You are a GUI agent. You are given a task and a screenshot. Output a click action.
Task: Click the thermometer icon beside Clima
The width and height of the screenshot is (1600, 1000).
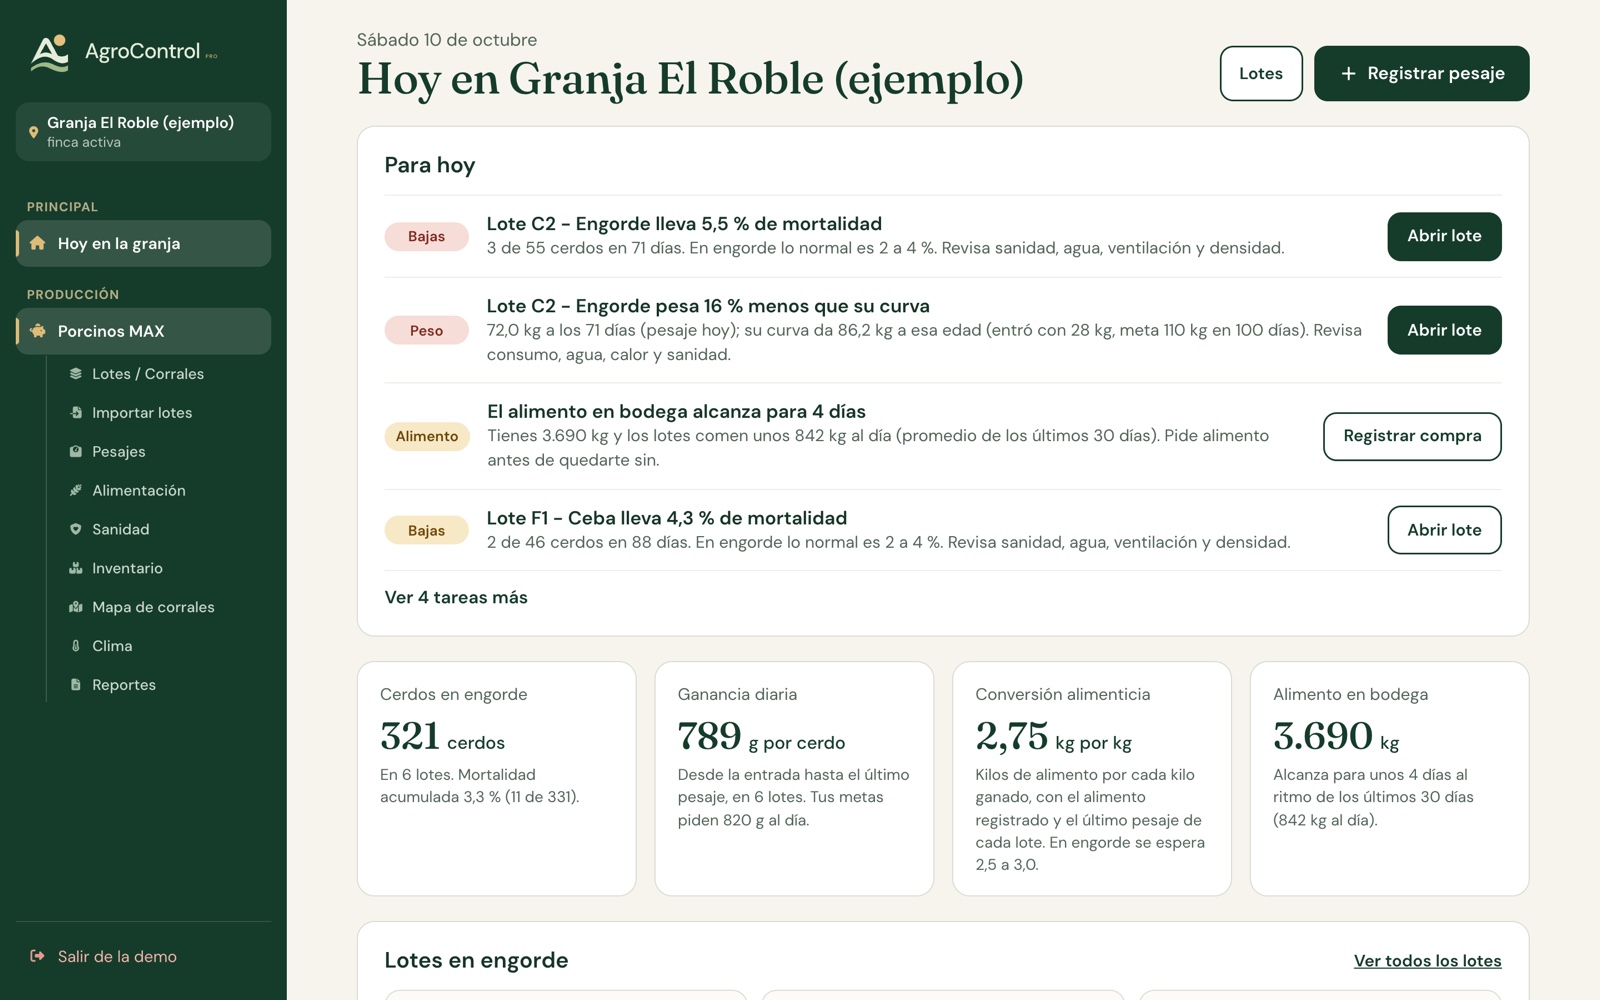[x=75, y=646]
